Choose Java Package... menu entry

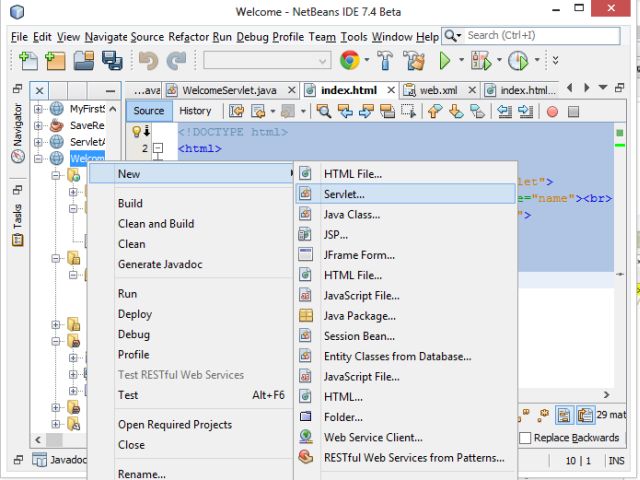[x=406, y=316]
